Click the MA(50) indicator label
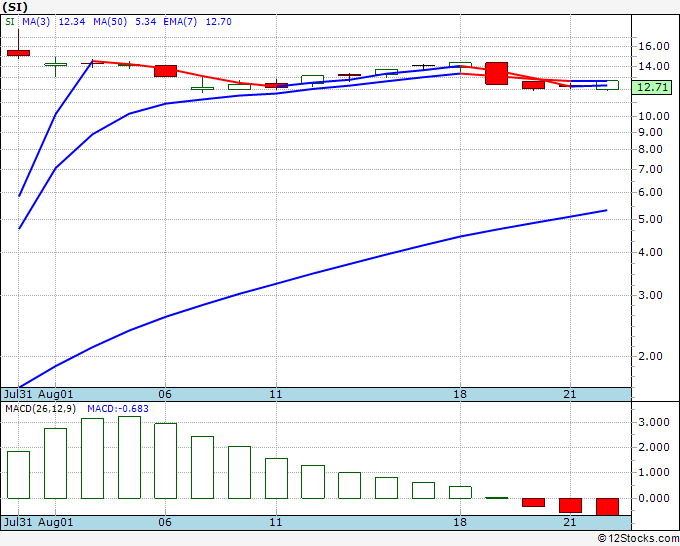Viewport: 680px width, 546px height. [110, 22]
